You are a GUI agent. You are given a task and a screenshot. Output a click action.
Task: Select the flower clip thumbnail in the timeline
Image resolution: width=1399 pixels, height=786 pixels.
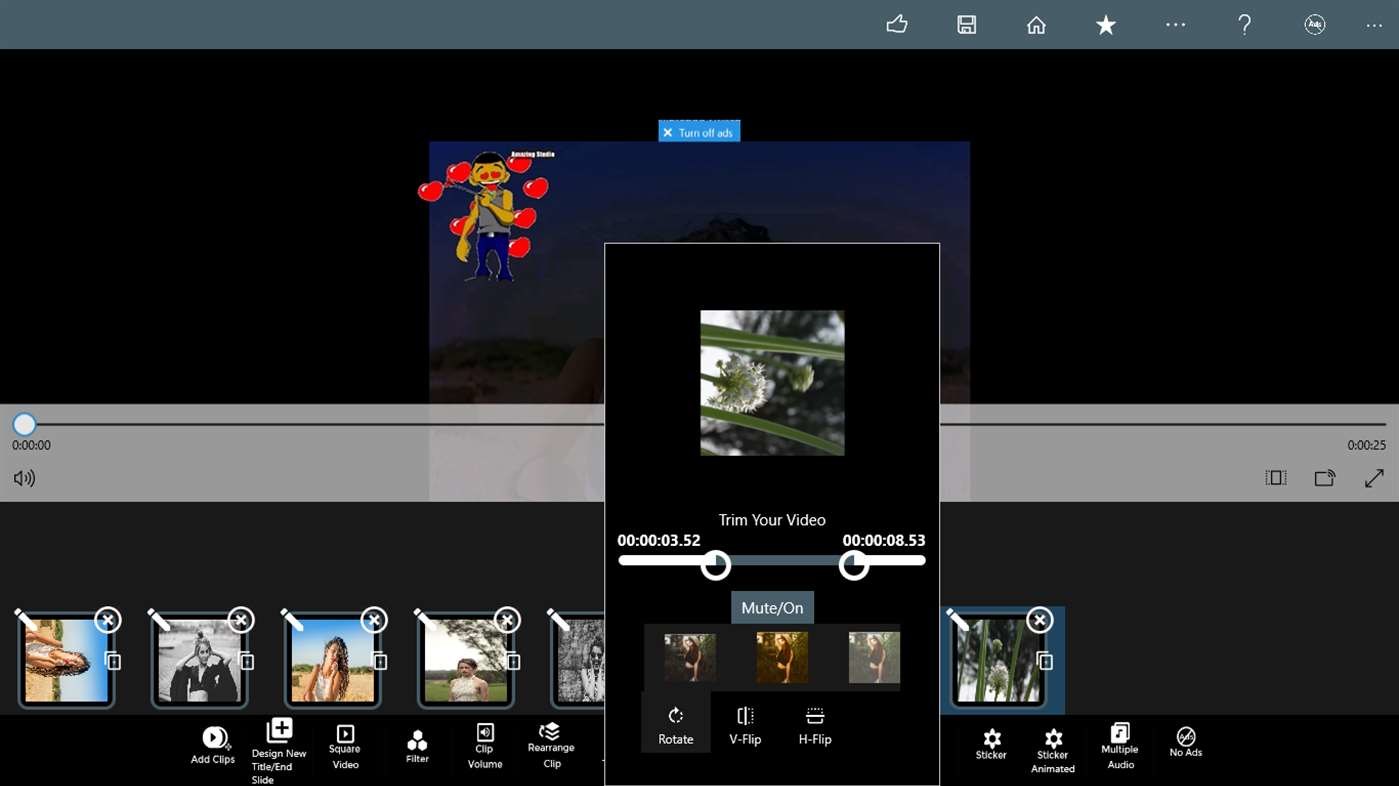[x=1000, y=658]
